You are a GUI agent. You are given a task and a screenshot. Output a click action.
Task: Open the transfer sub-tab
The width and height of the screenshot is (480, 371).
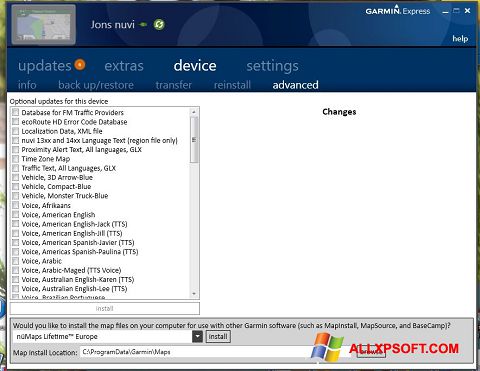click(x=174, y=85)
